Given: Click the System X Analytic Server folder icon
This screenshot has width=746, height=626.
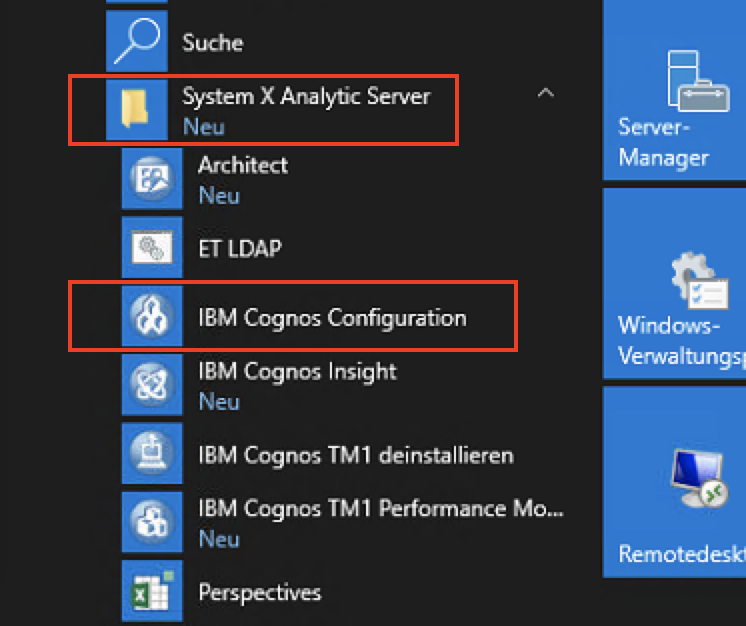Looking at the screenshot, I should pos(136,109).
